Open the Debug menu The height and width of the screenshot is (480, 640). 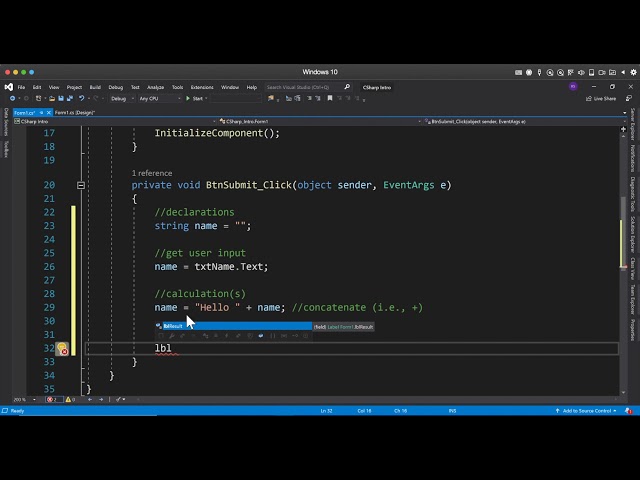pos(116,87)
